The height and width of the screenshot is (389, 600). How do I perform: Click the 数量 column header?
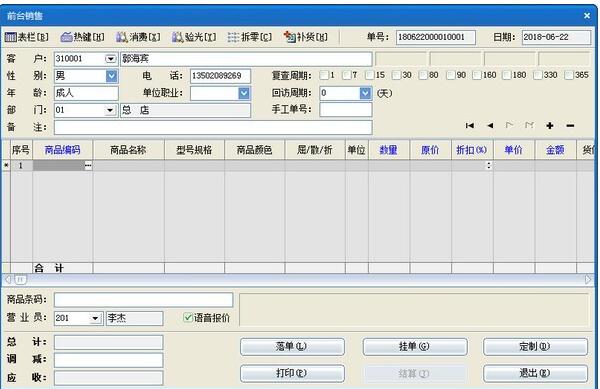388,150
